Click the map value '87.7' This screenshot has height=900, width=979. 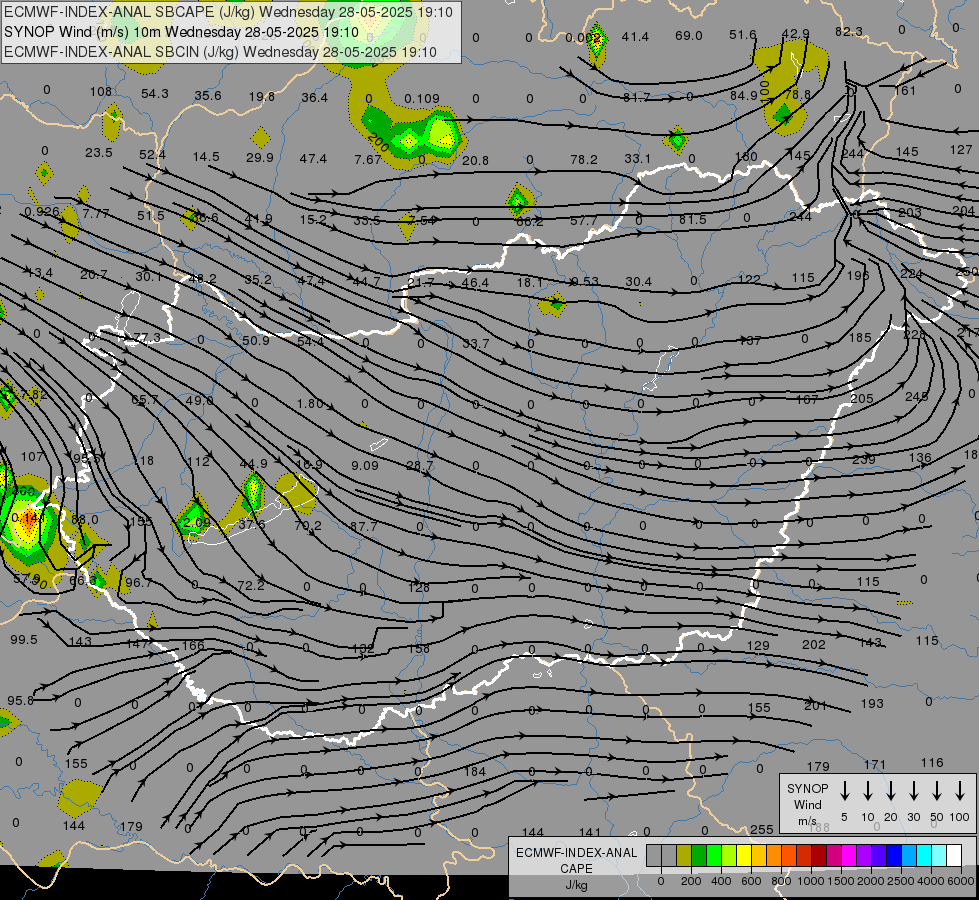coord(363,527)
